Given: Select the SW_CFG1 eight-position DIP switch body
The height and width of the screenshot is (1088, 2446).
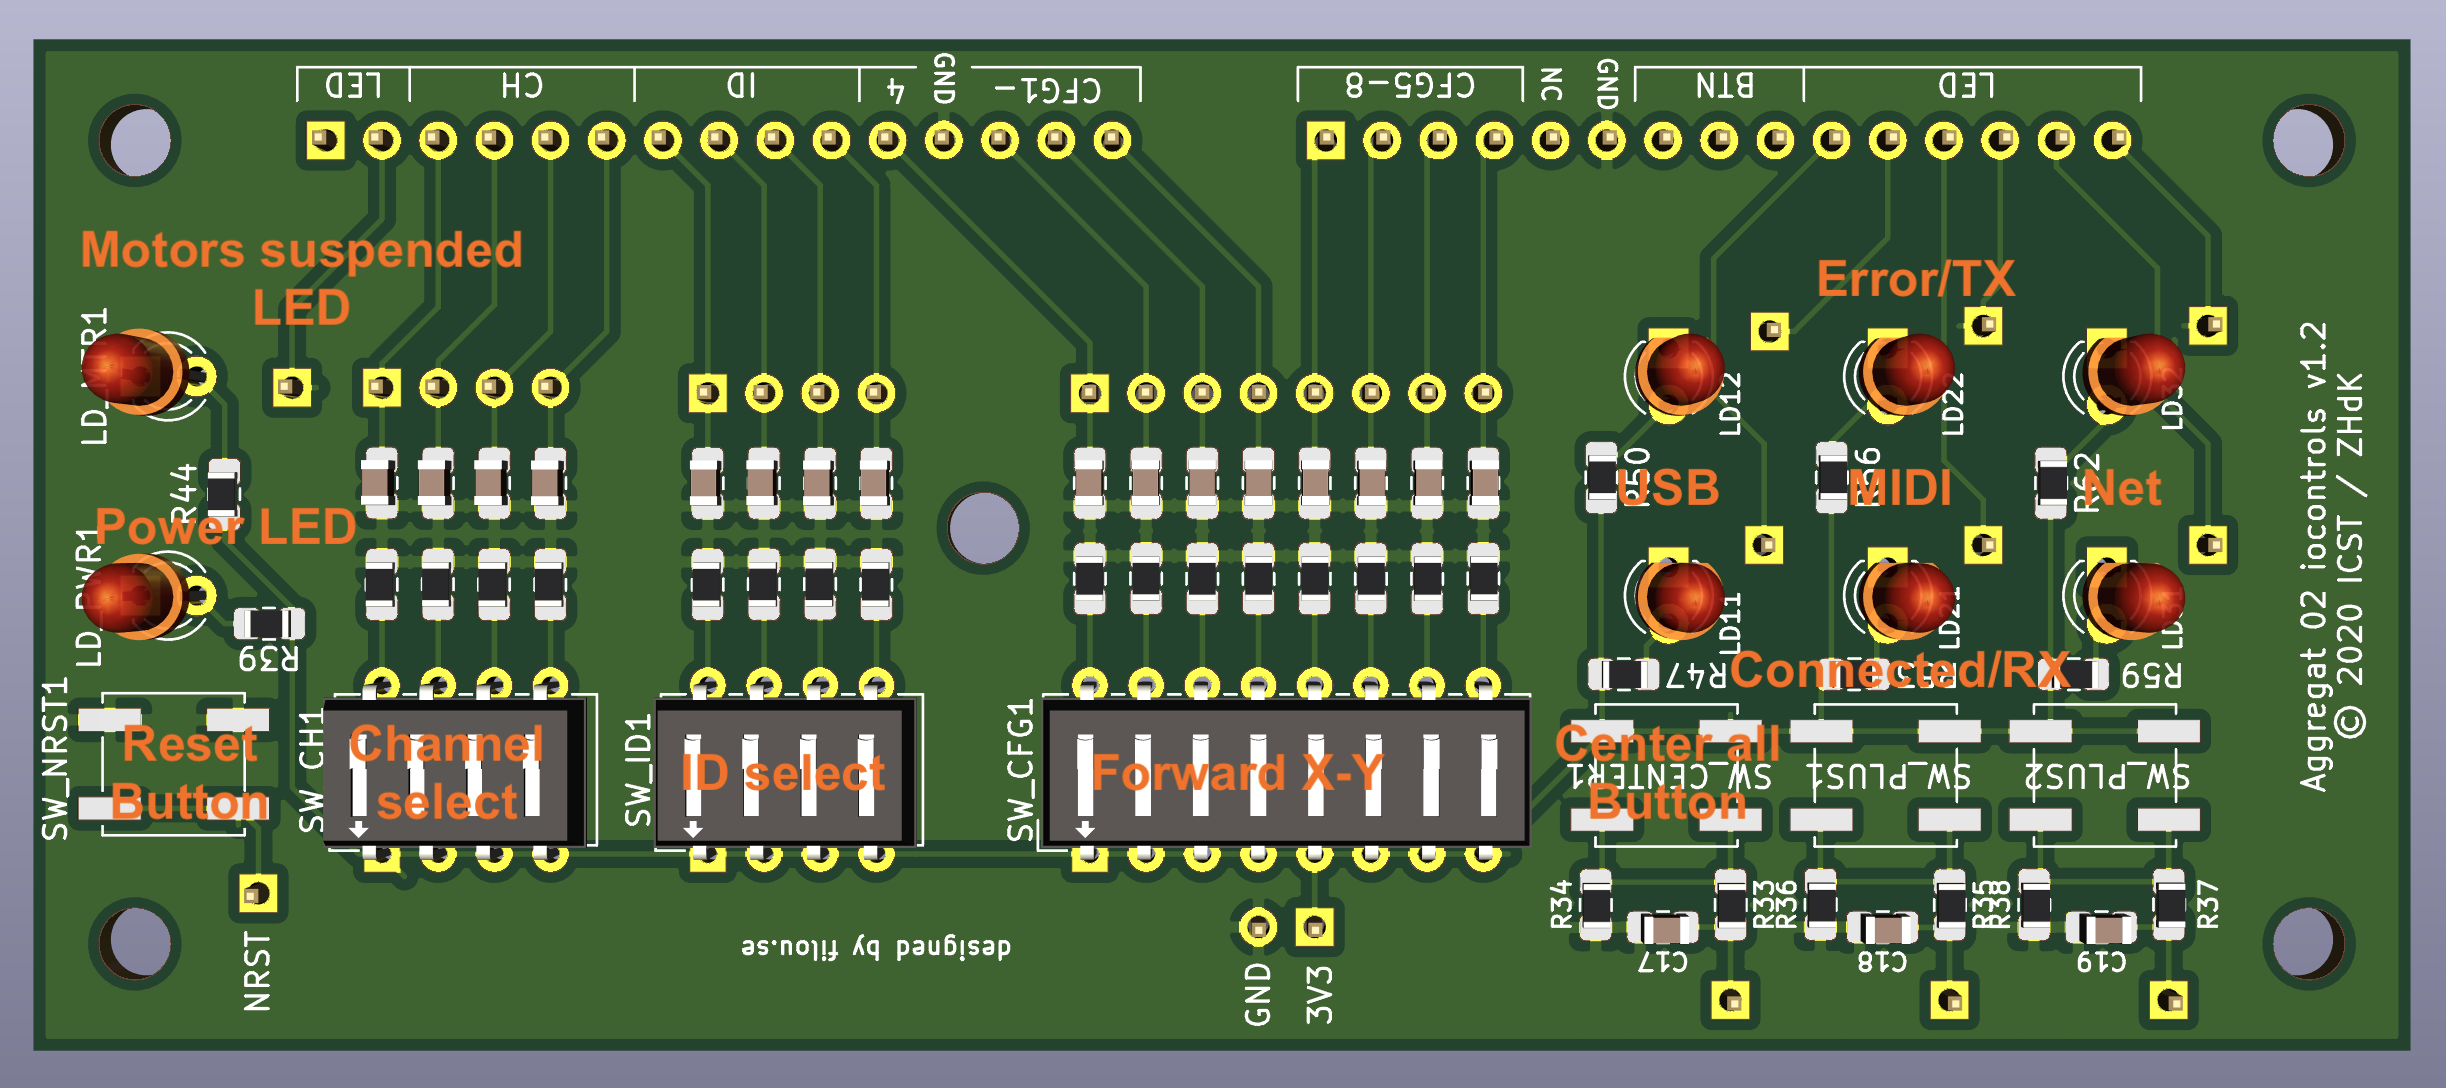Looking at the screenshot, I should coord(1286,772).
